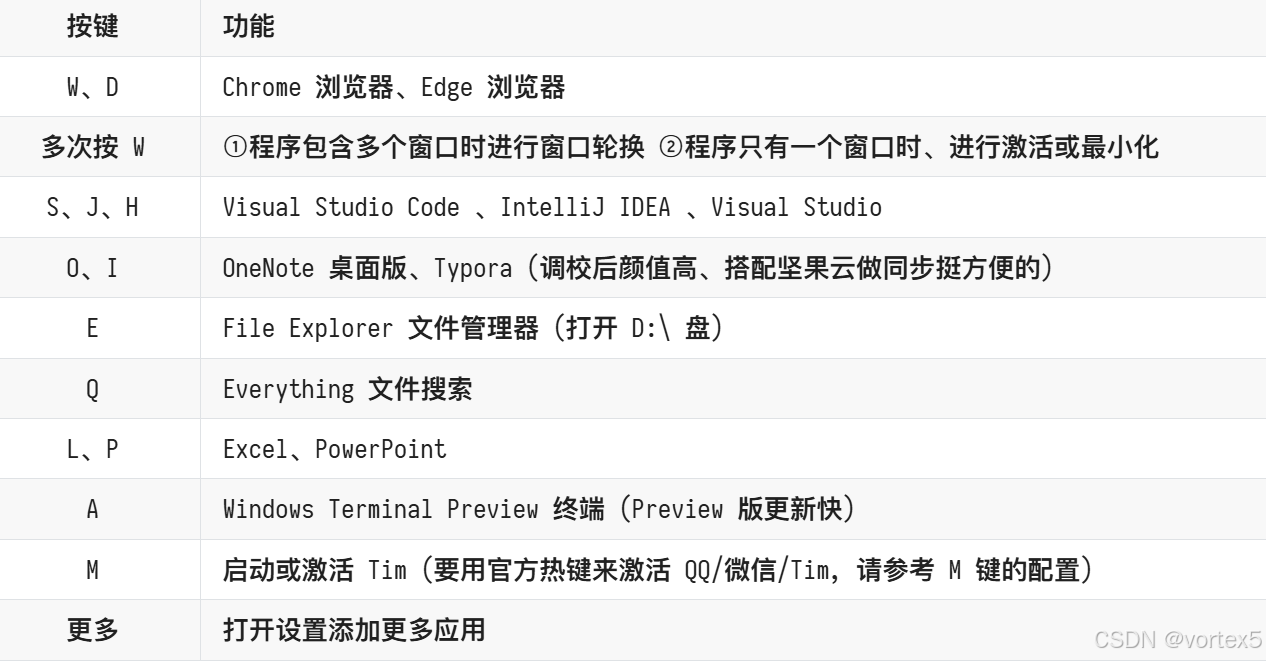Click the "①程序包含多个窗口时进行窗口轮换" description cell
1266x661 pixels.
pos(733,147)
